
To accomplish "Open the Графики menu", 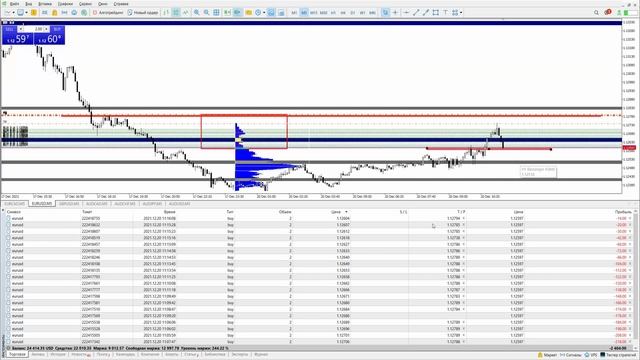I will click(65, 4).
